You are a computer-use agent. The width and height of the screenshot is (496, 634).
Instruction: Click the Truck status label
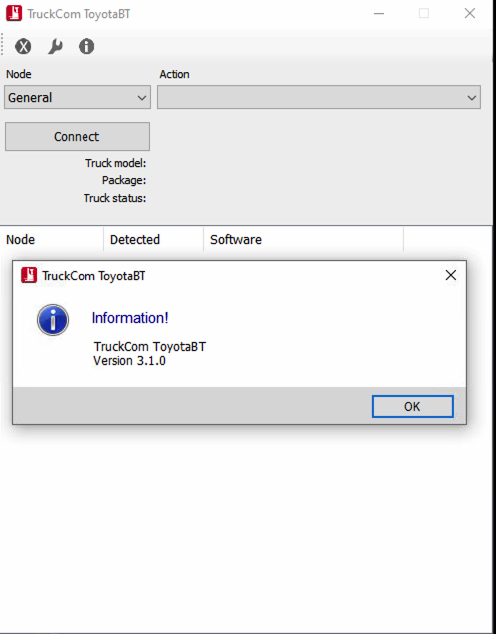pos(115,198)
